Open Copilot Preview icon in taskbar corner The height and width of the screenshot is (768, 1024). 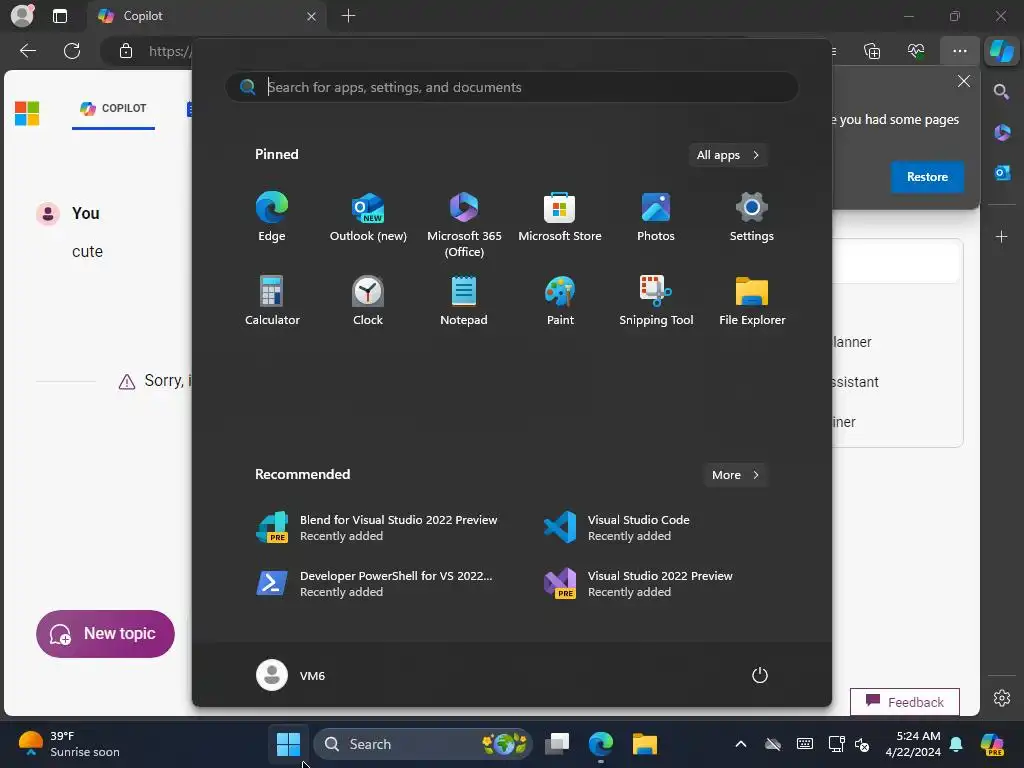pyautogui.click(x=992, y=744)
